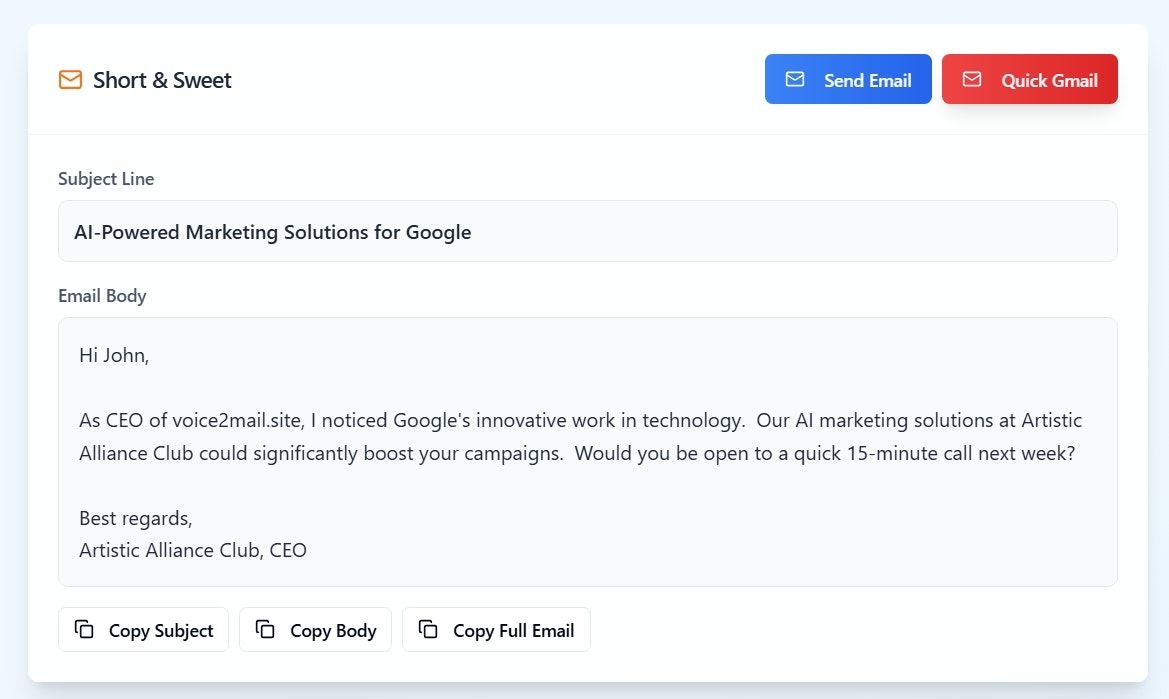Select the "Short & Sweet" heading text

coord(162,80)
